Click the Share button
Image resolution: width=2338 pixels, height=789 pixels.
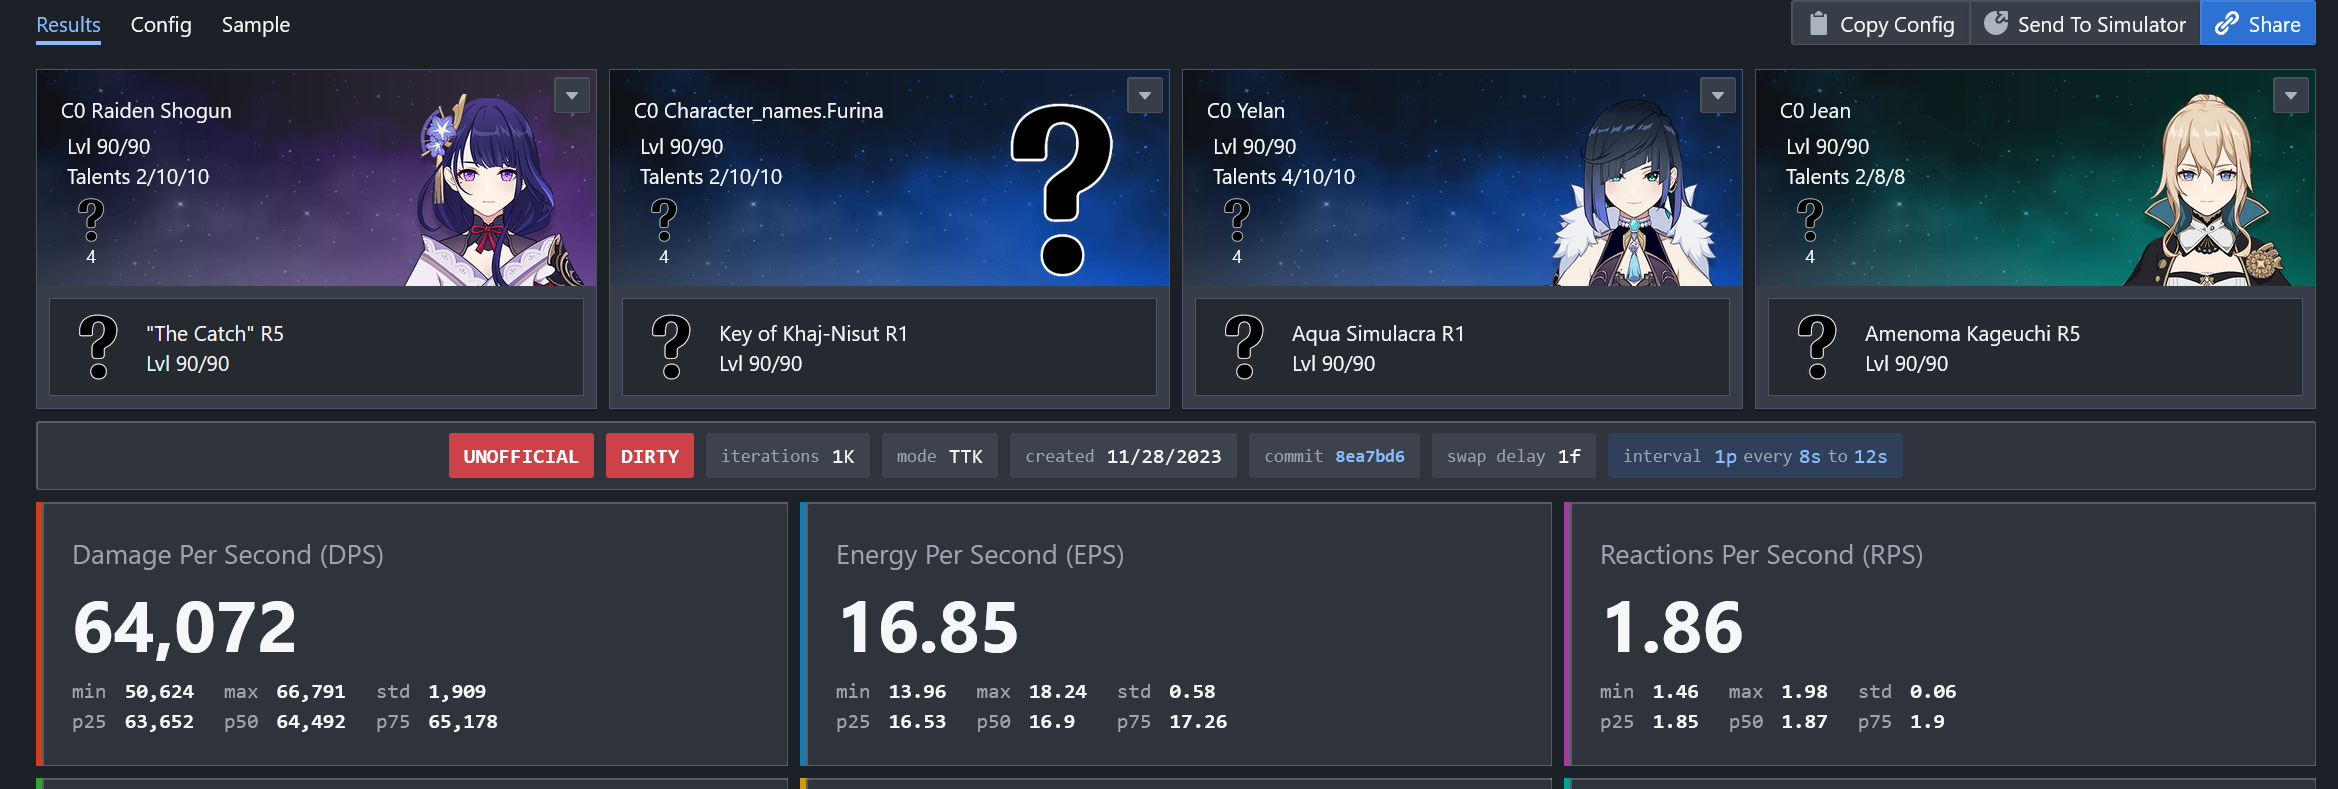click(x=2258, y=24)
